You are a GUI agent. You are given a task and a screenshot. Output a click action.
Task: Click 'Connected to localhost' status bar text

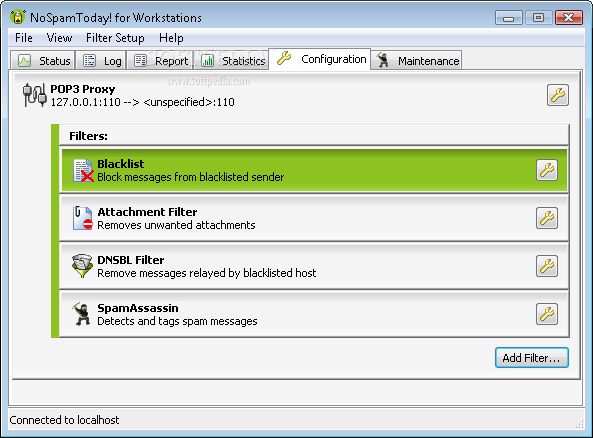(64, 420)
